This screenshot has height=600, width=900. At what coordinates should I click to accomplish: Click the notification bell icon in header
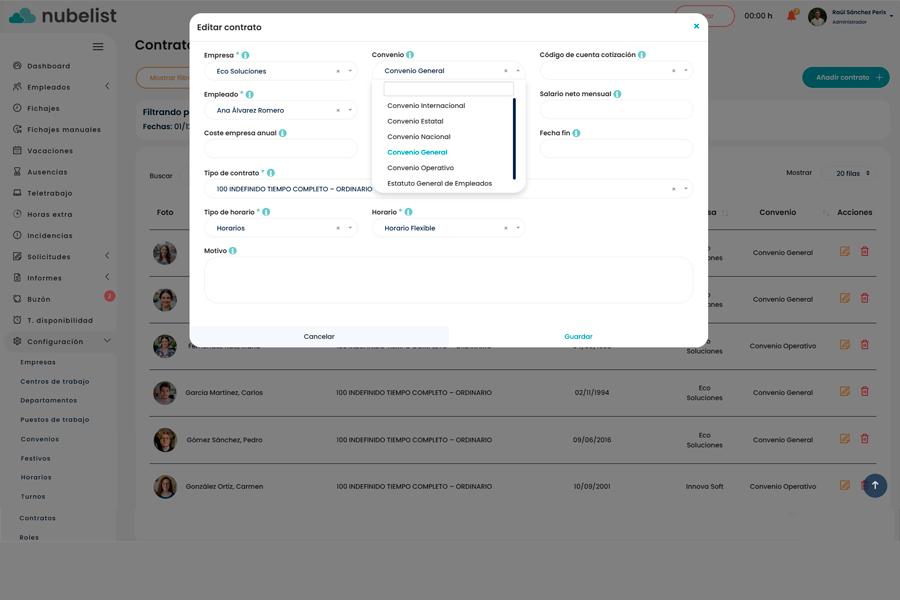coord(792,16)
